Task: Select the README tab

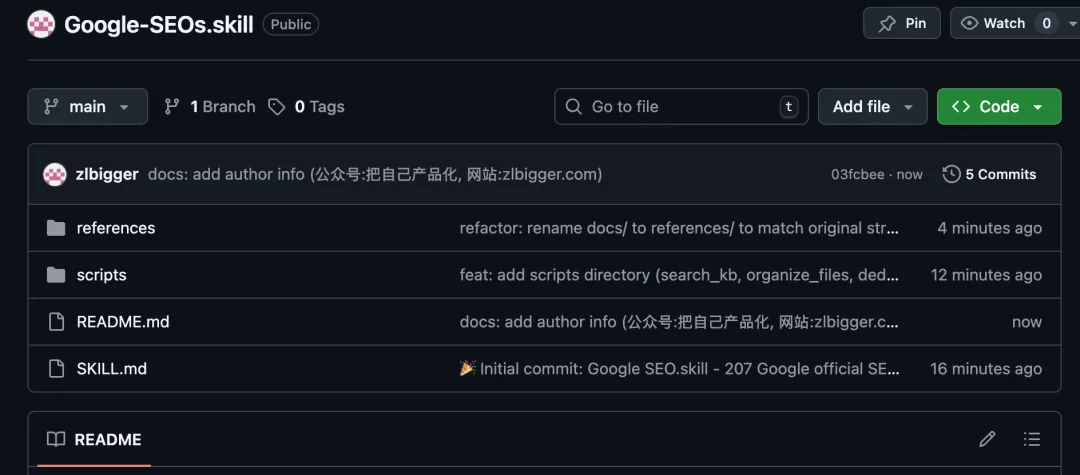Action: tap(94, 440)
